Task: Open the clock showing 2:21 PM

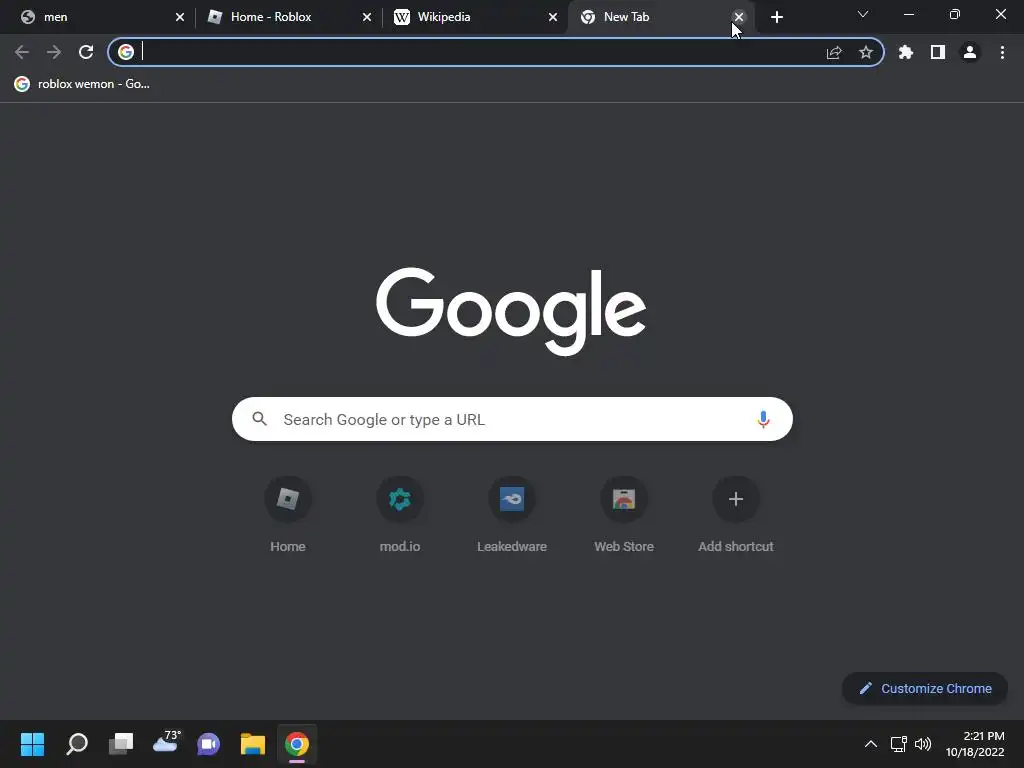Action: (975, 744)
